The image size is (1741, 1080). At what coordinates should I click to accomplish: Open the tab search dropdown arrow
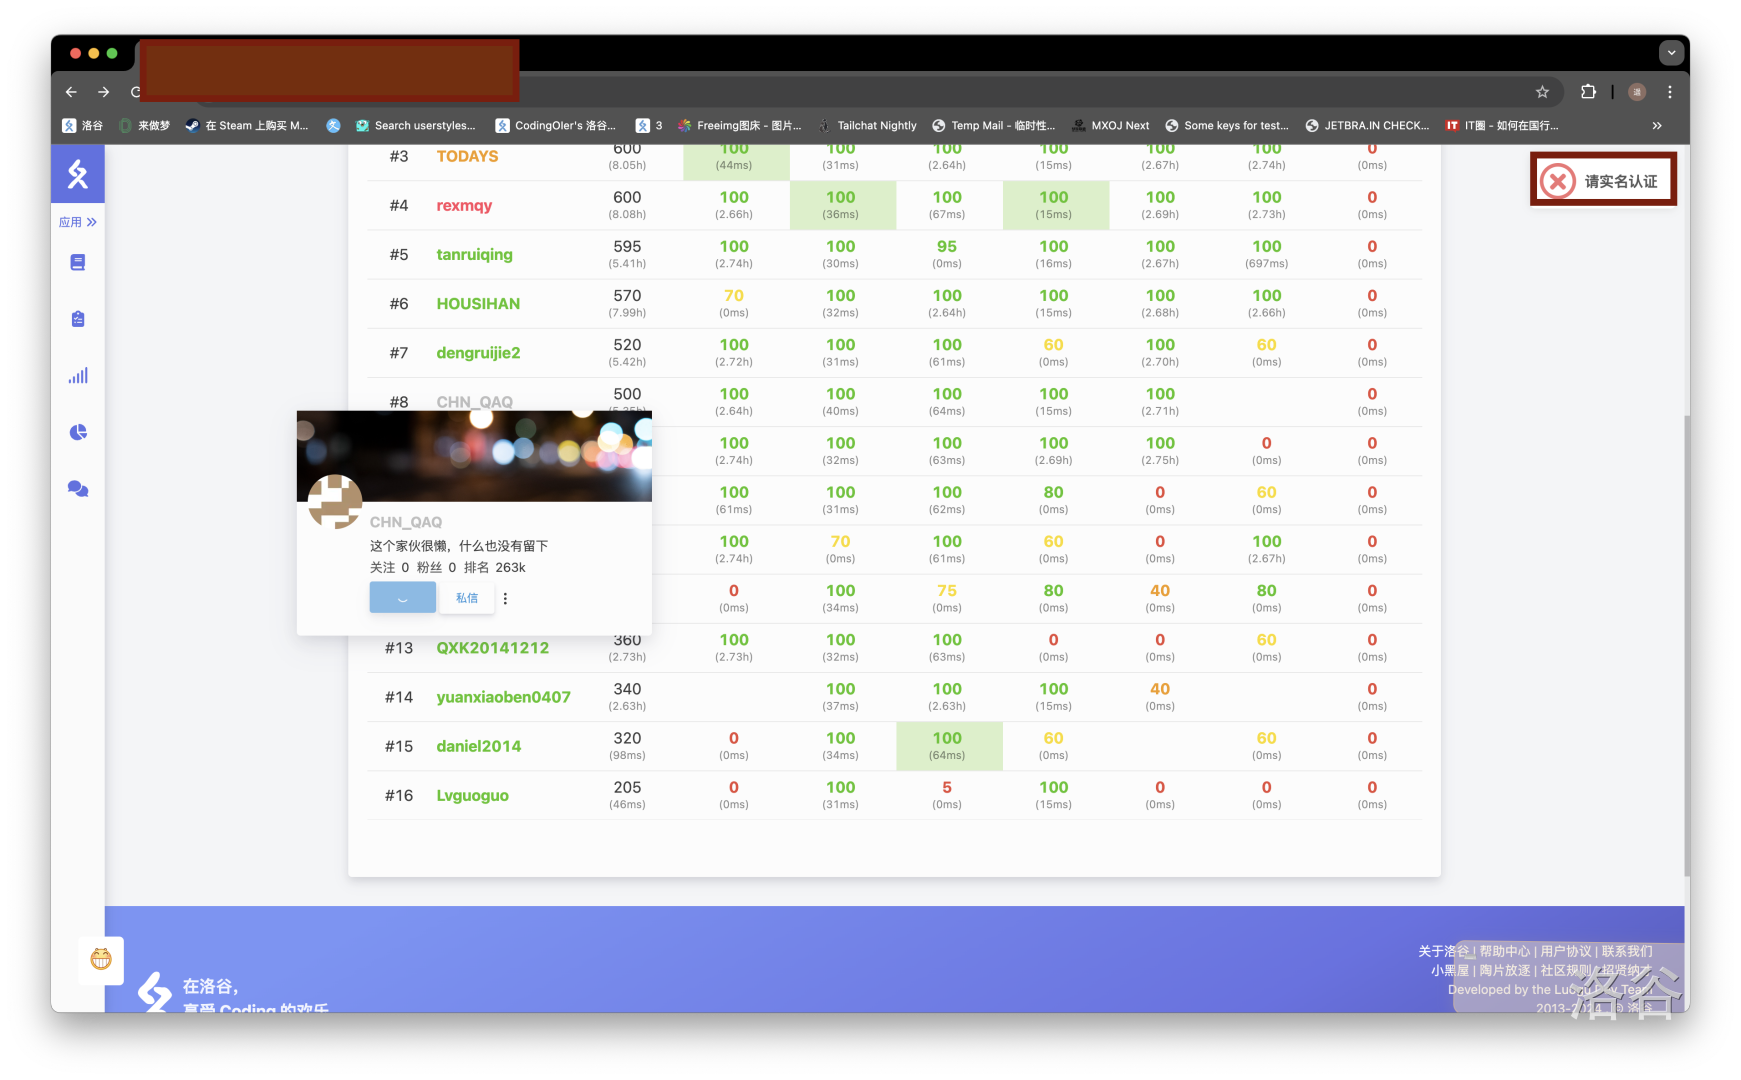[x=1671, y=53]
